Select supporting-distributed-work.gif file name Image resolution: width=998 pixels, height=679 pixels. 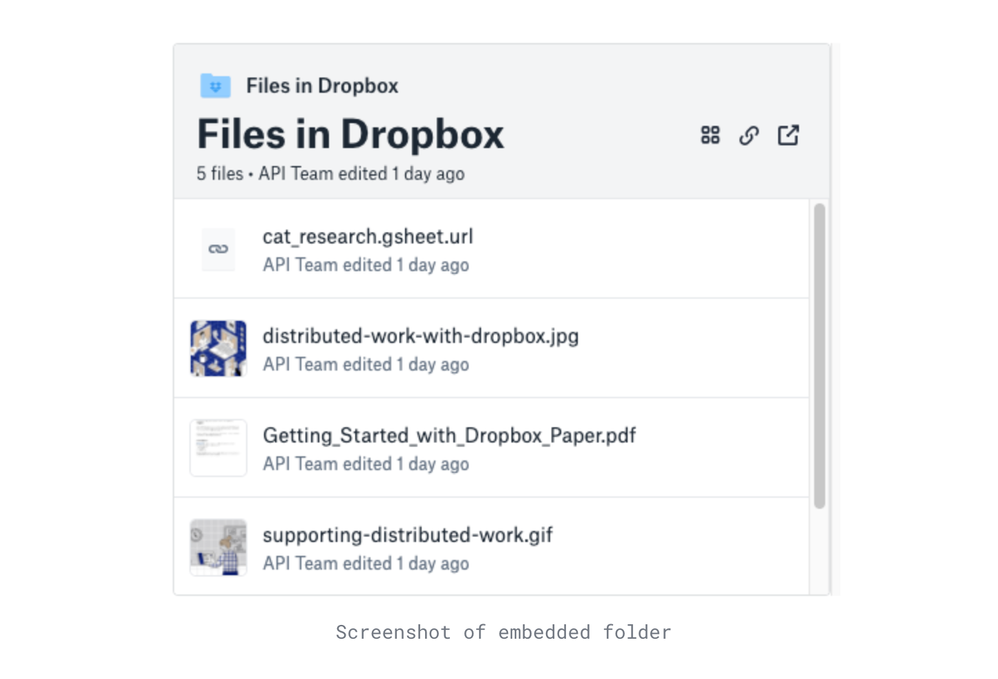407,535
